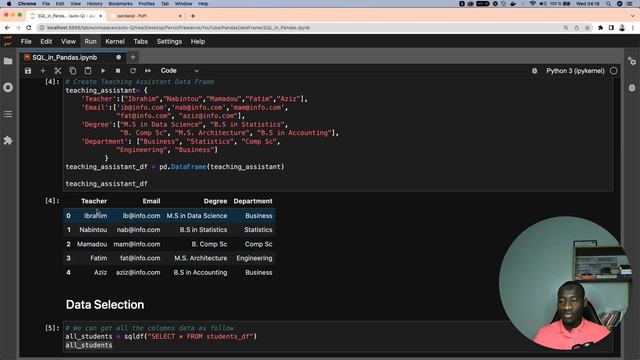The height and width of the screenshot is (360, 640).
Task: Restart the kernel circular arrow icon
Action: [x=133, y=71]
